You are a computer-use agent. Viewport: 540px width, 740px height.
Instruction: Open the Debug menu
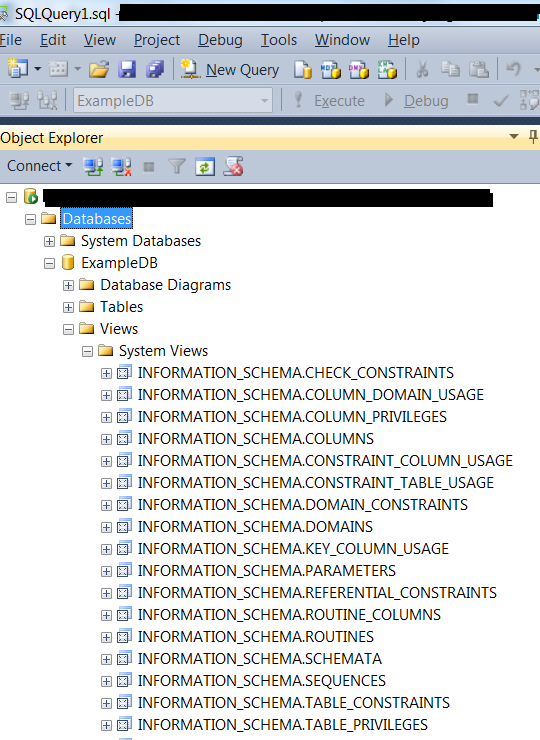(x=220, y=40)
